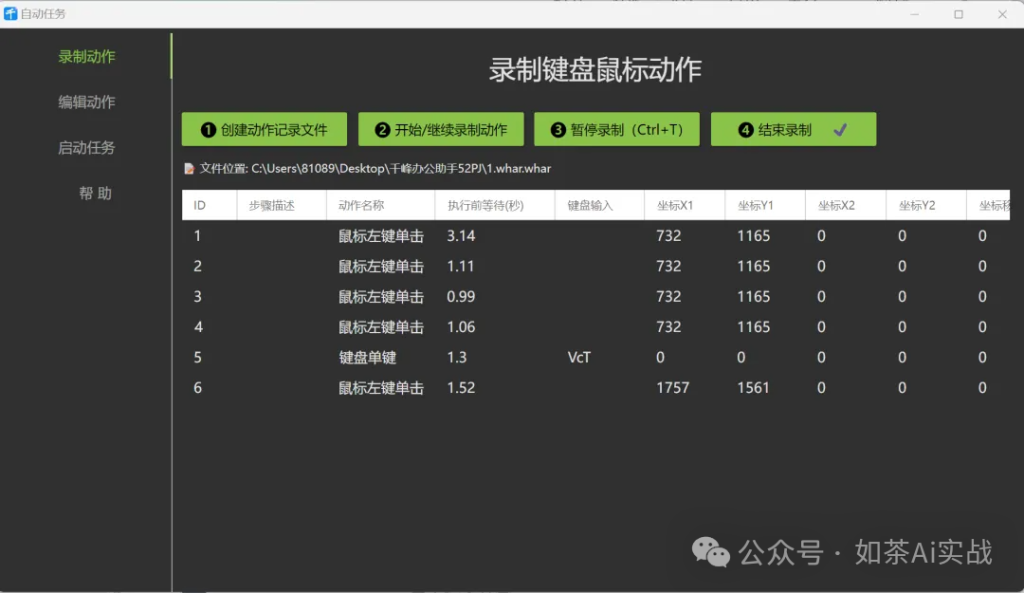
Task: Click Y1 value 1561 in row 6
Action: (x=754, y=388)
